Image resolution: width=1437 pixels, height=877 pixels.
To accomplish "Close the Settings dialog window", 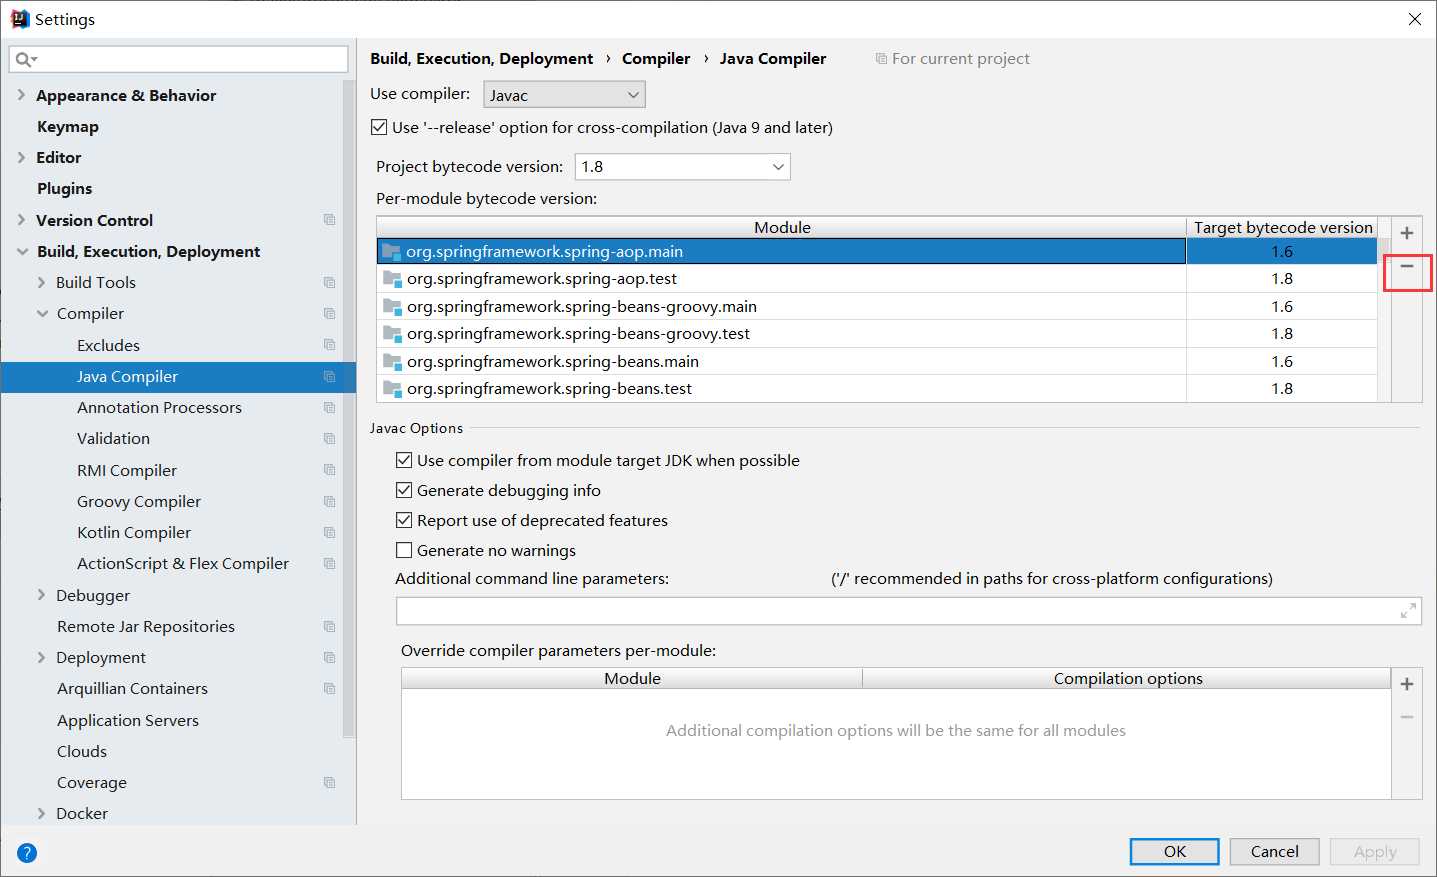I will 1414,19.
